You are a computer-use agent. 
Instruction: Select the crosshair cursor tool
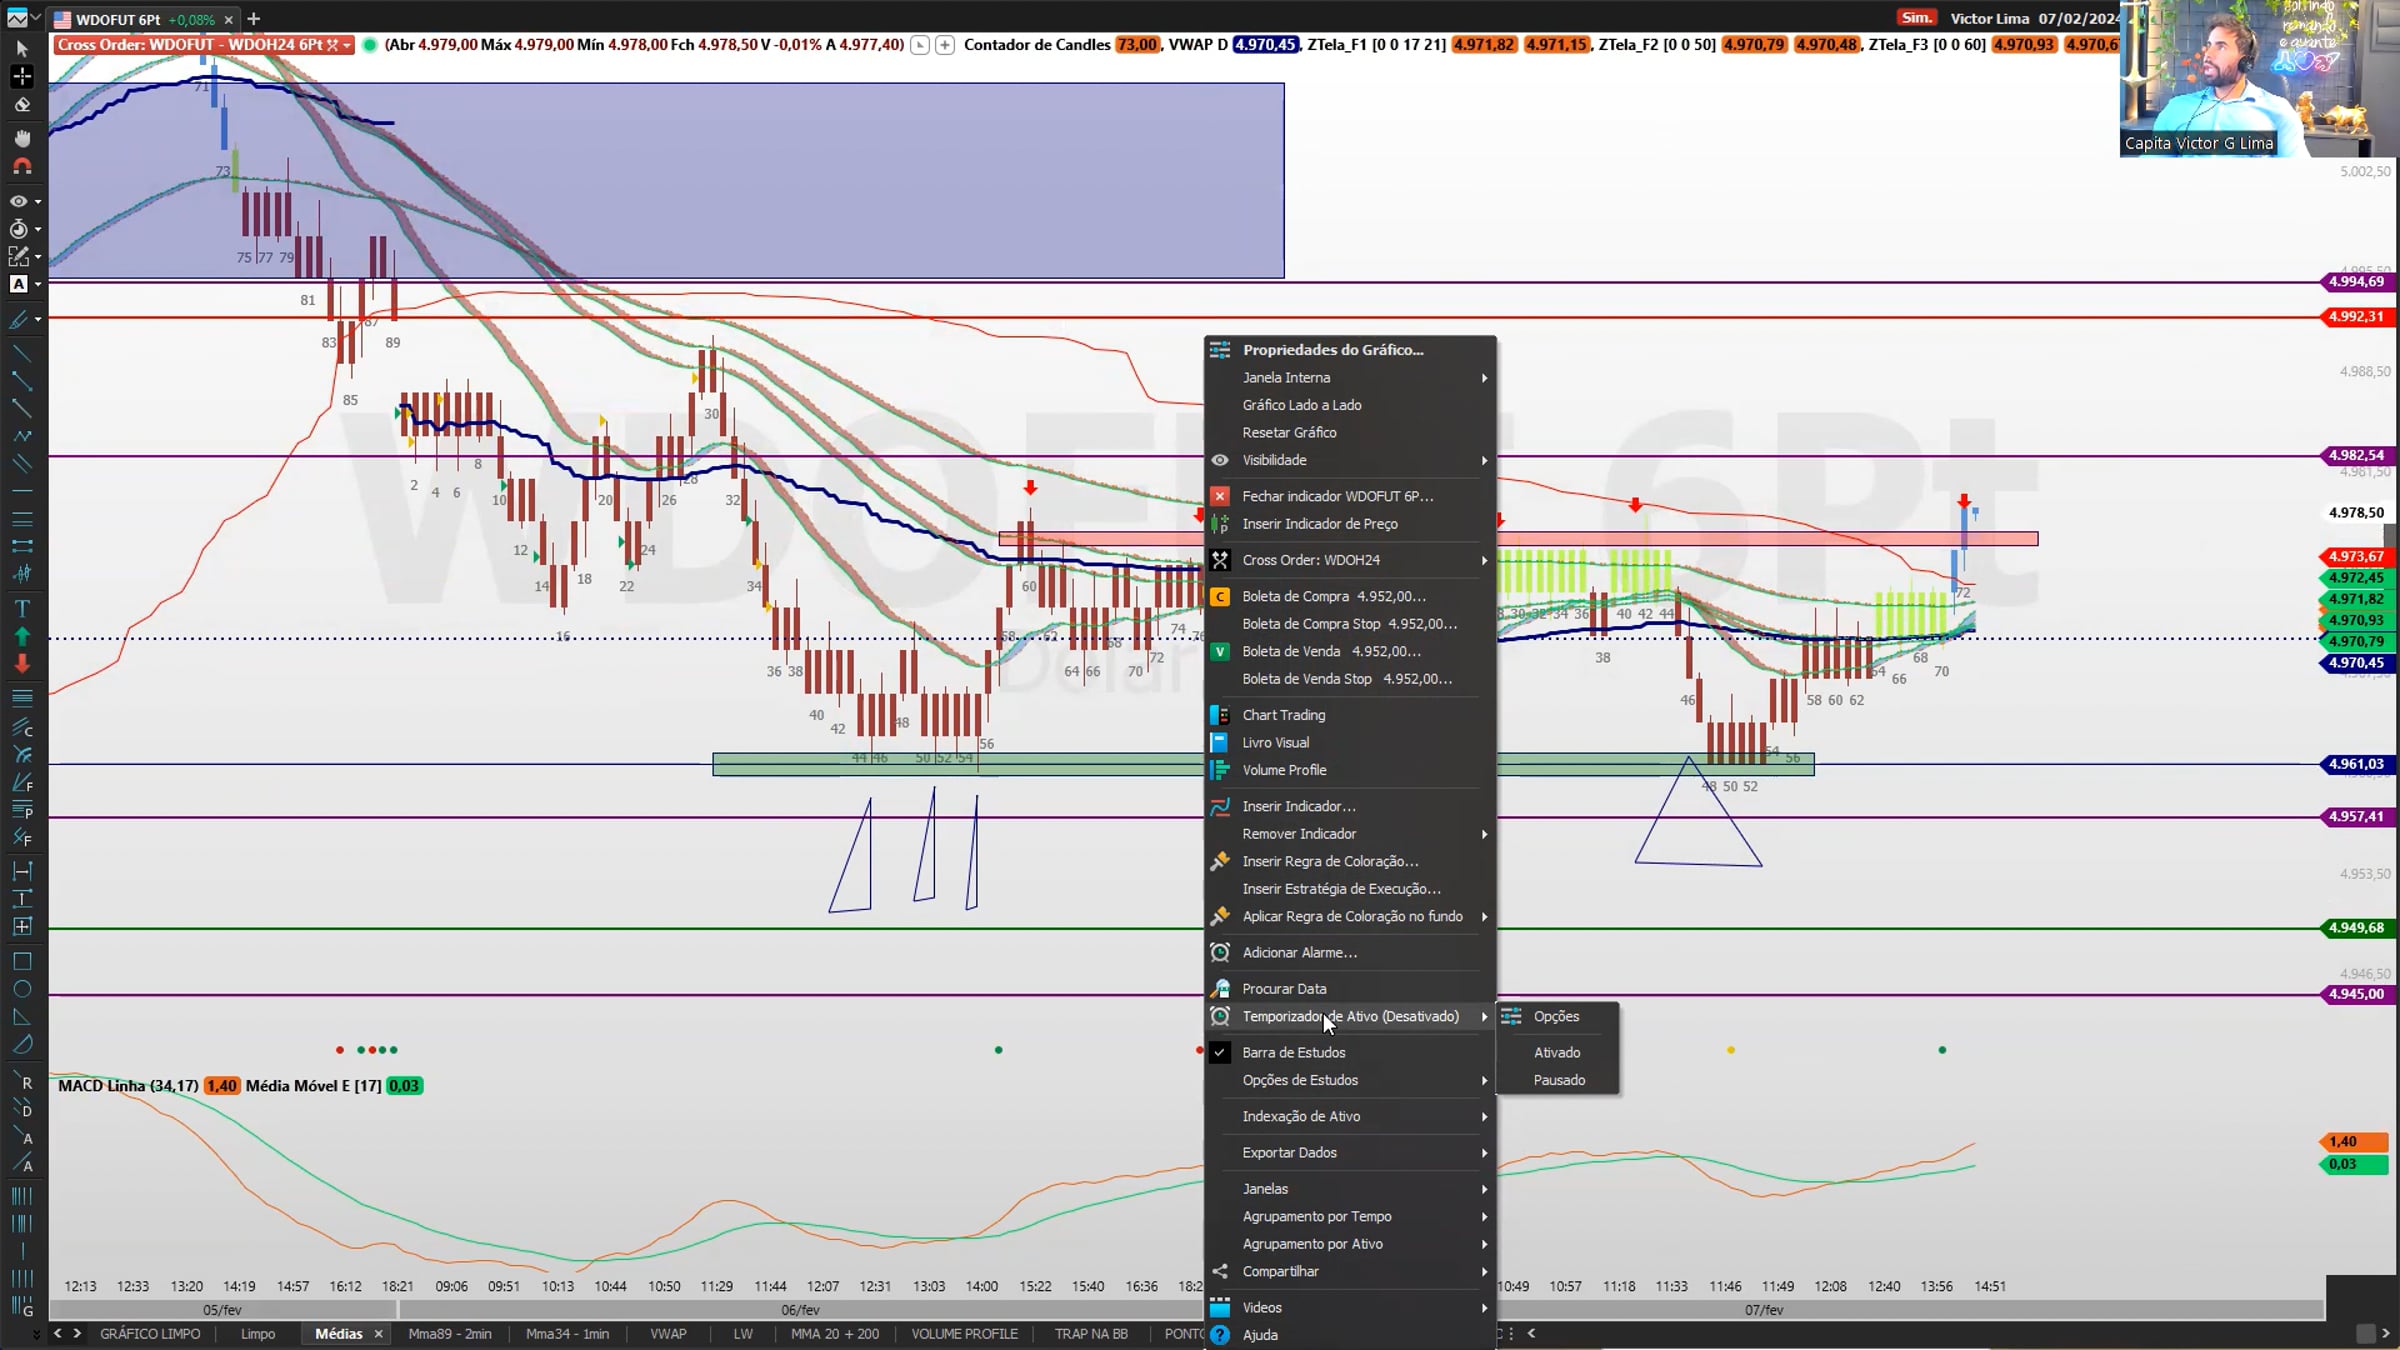22,77
